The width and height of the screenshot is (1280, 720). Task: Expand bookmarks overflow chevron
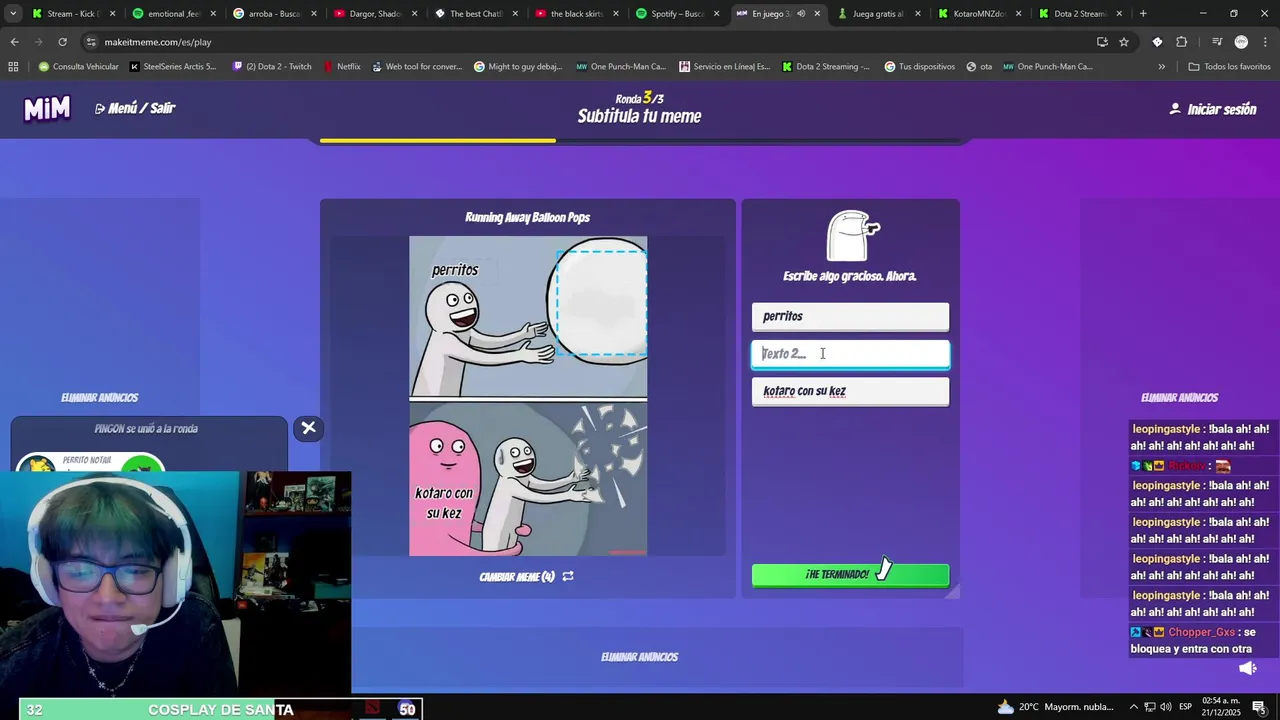click(x=1161, y=67)
